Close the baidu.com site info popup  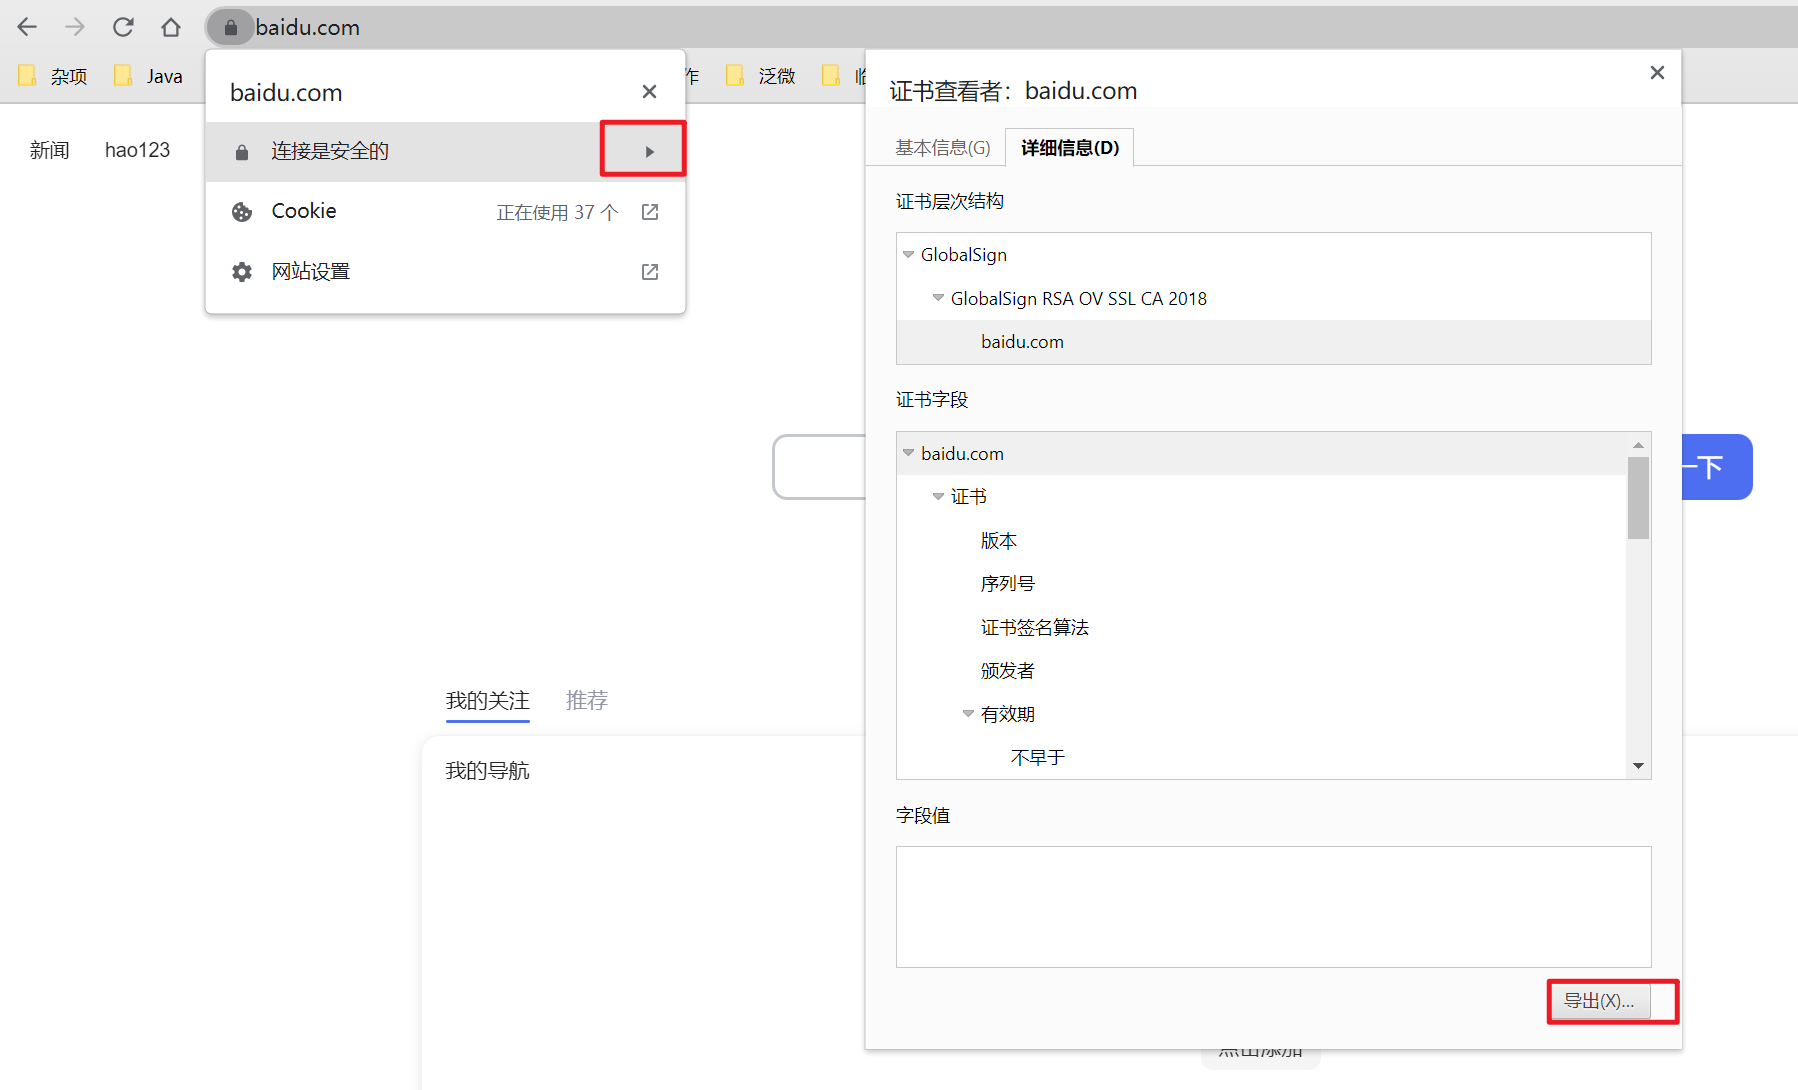click(649, 92)
